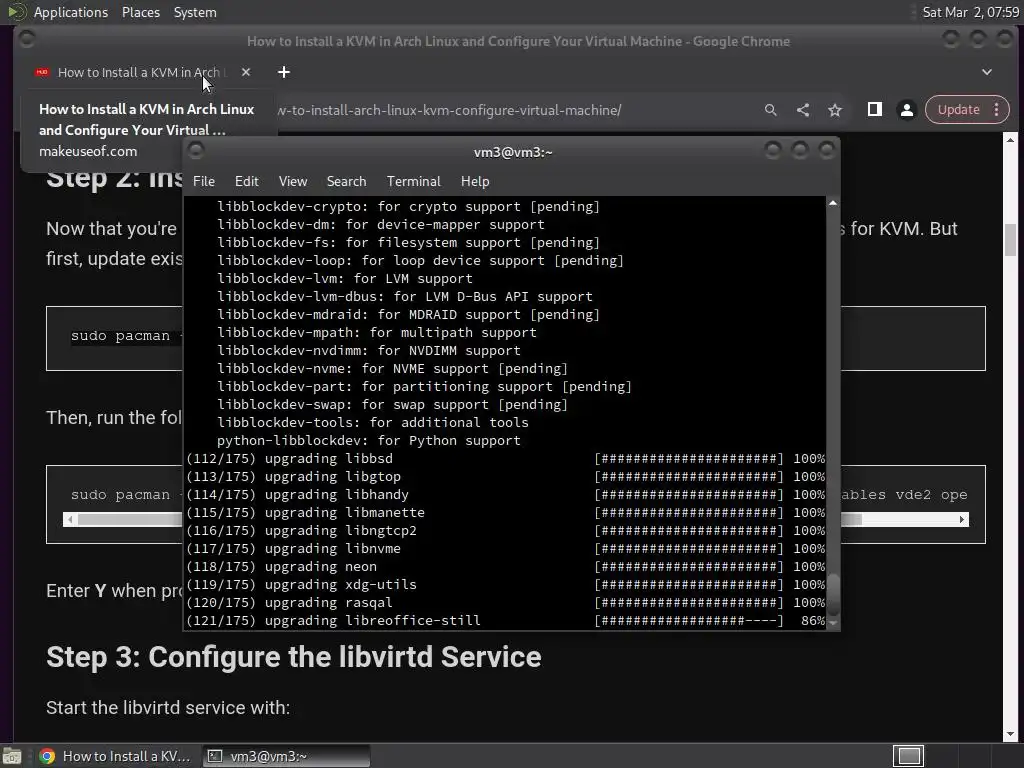Open the Terminal menu in terminal window
This screenshot has height=768, width=1024.
click(413, 182)
